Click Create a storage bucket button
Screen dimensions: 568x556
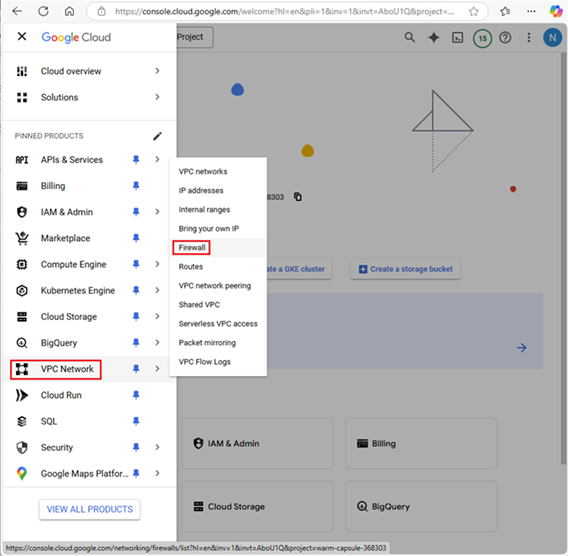[405, 269]
